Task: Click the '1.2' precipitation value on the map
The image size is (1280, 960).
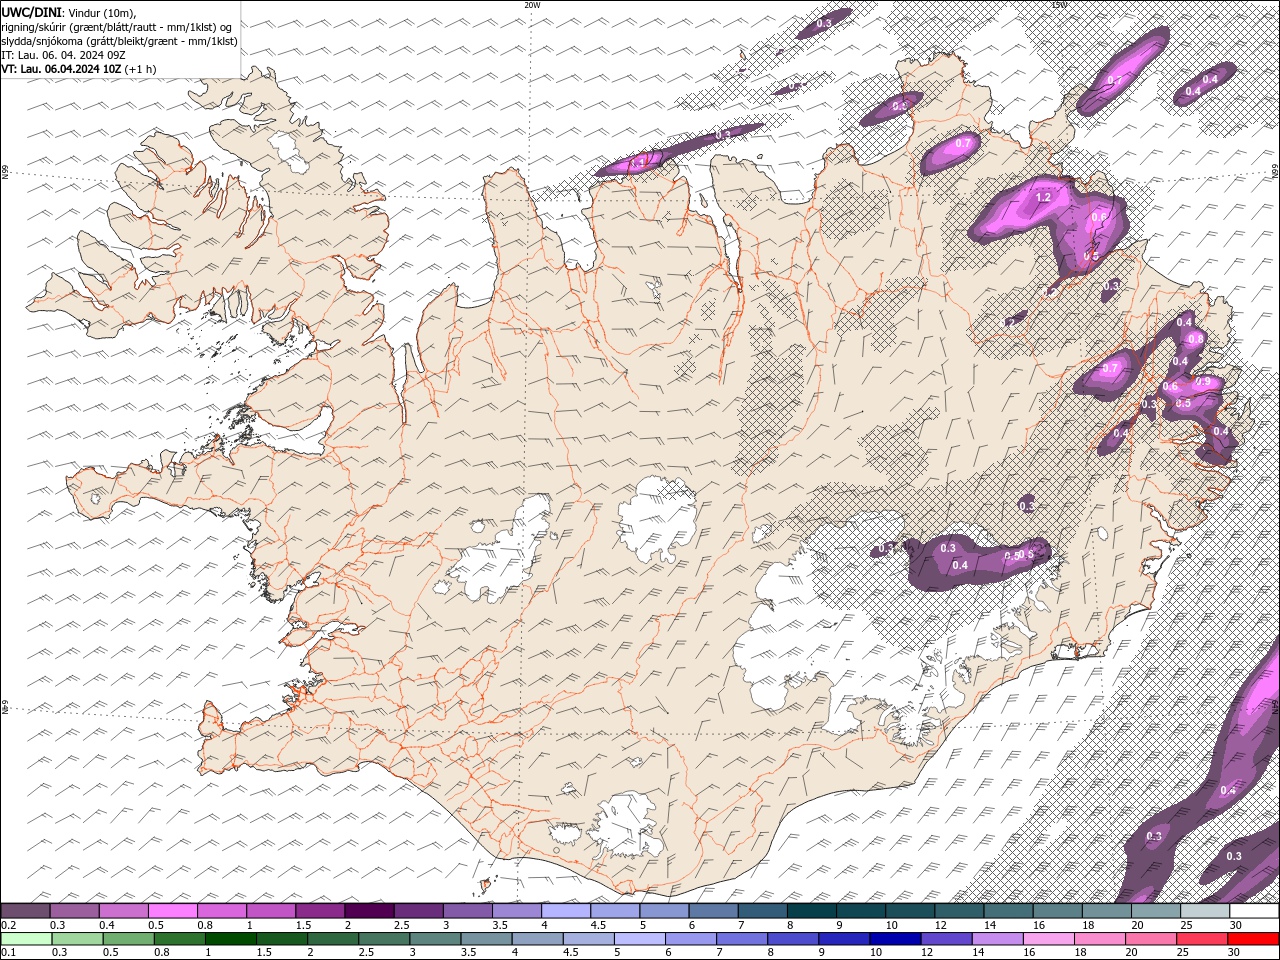Action: (1044, 198)
